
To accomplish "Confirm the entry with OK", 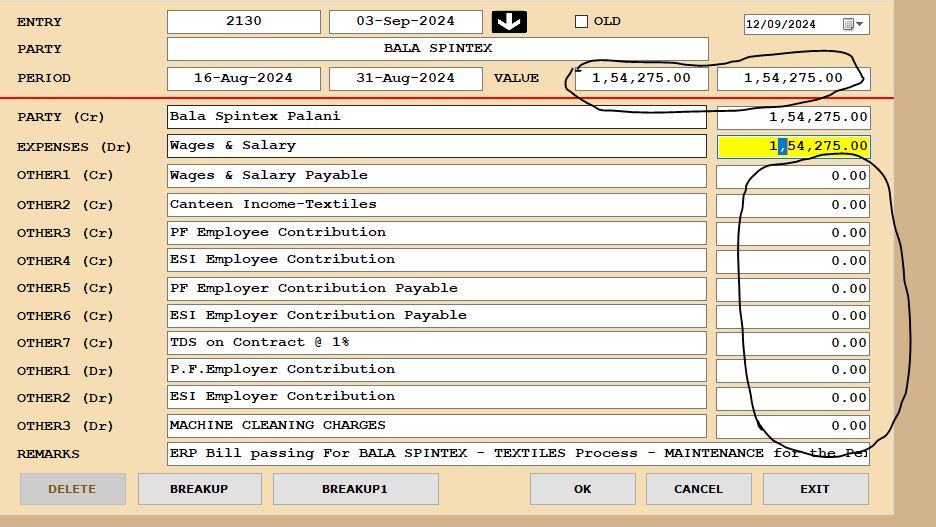I will 582,489.
